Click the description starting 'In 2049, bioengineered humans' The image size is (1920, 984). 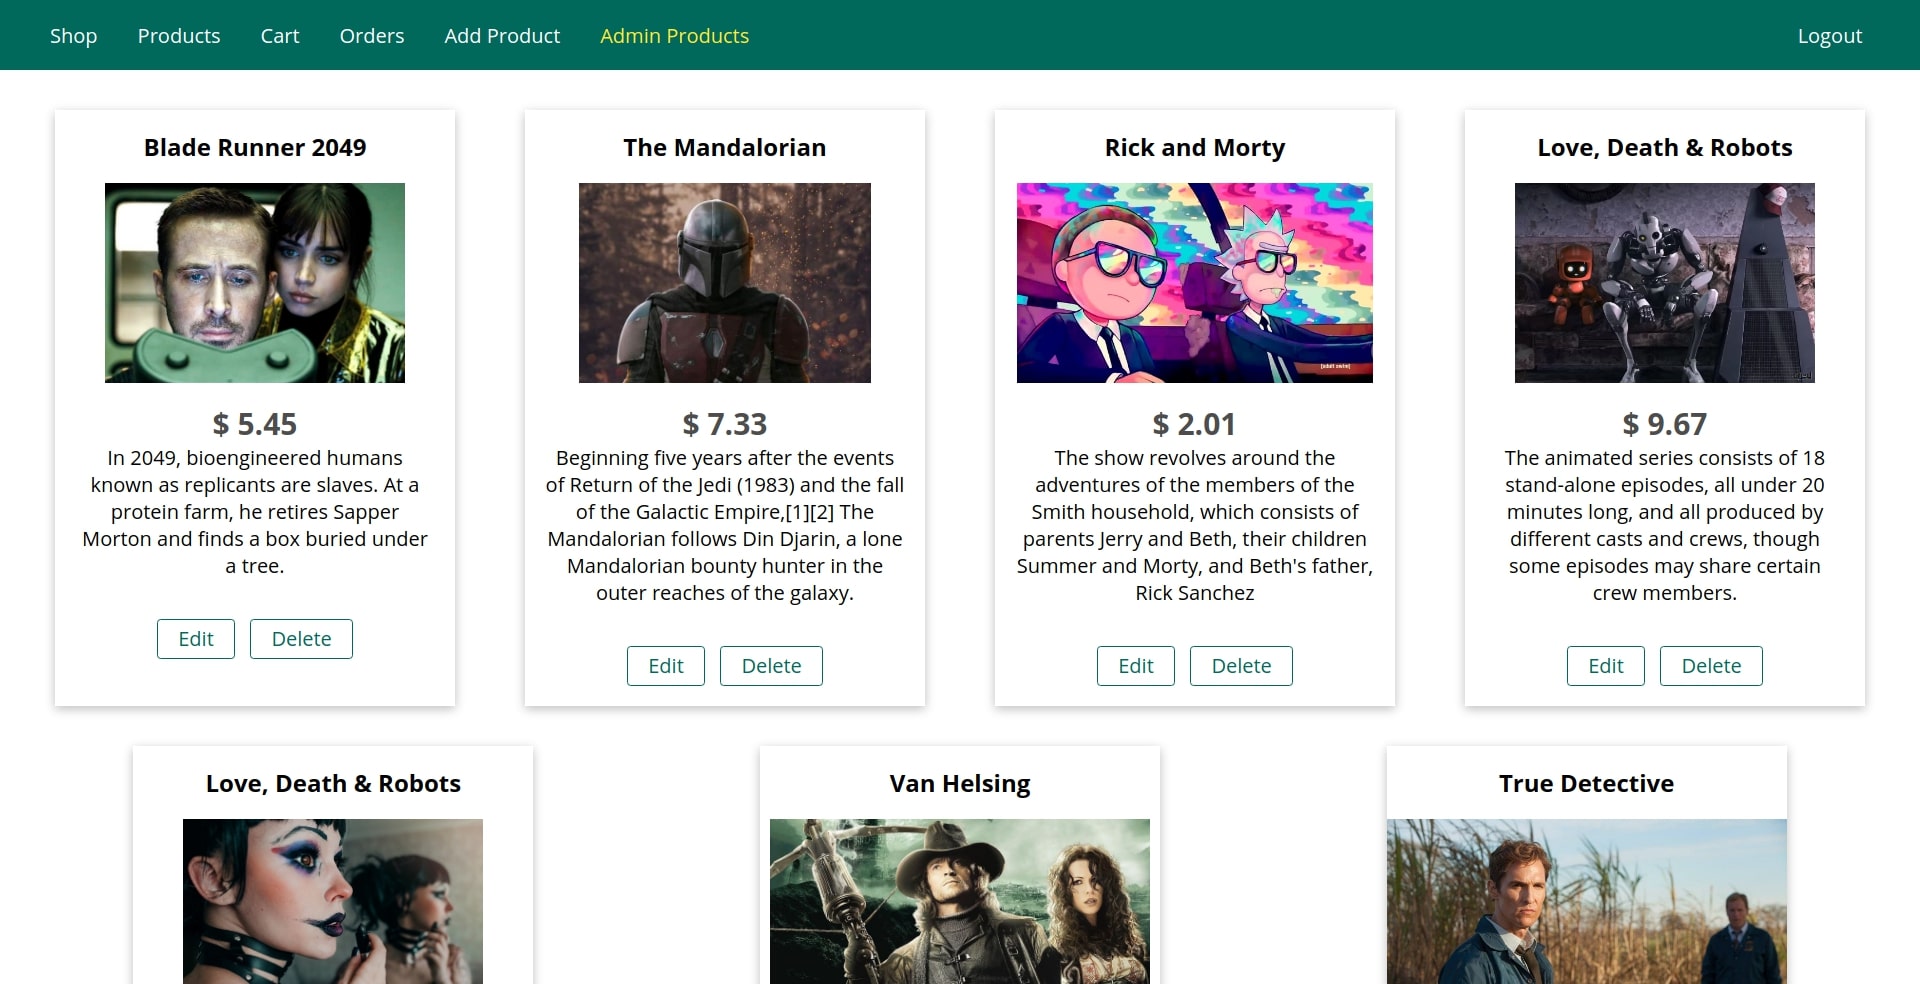click(255, 512)
